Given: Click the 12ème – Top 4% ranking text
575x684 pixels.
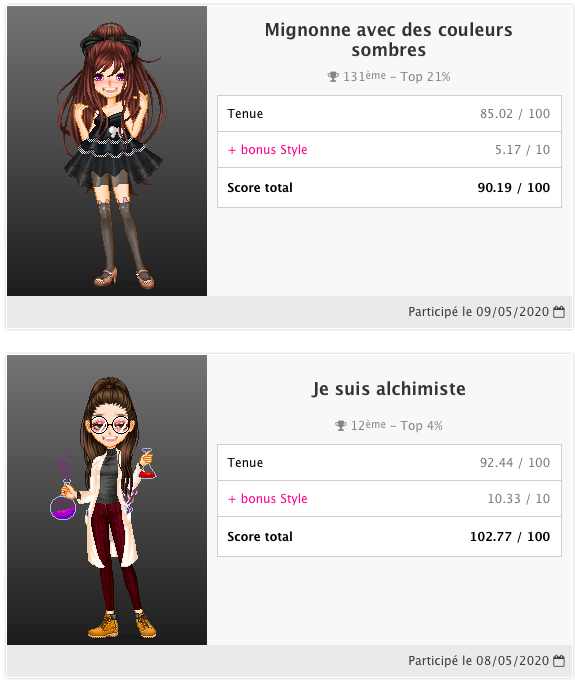Looking at the screenshot, I should pyautogui.click(x=397, y=425).
